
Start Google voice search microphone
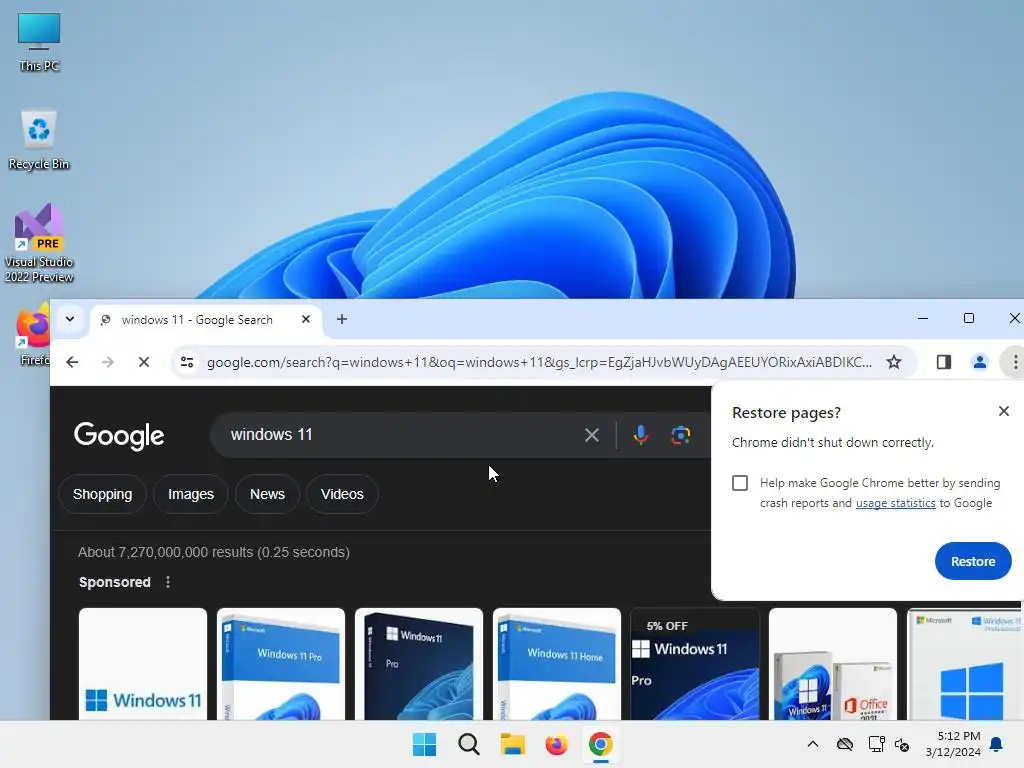point(641,435)
